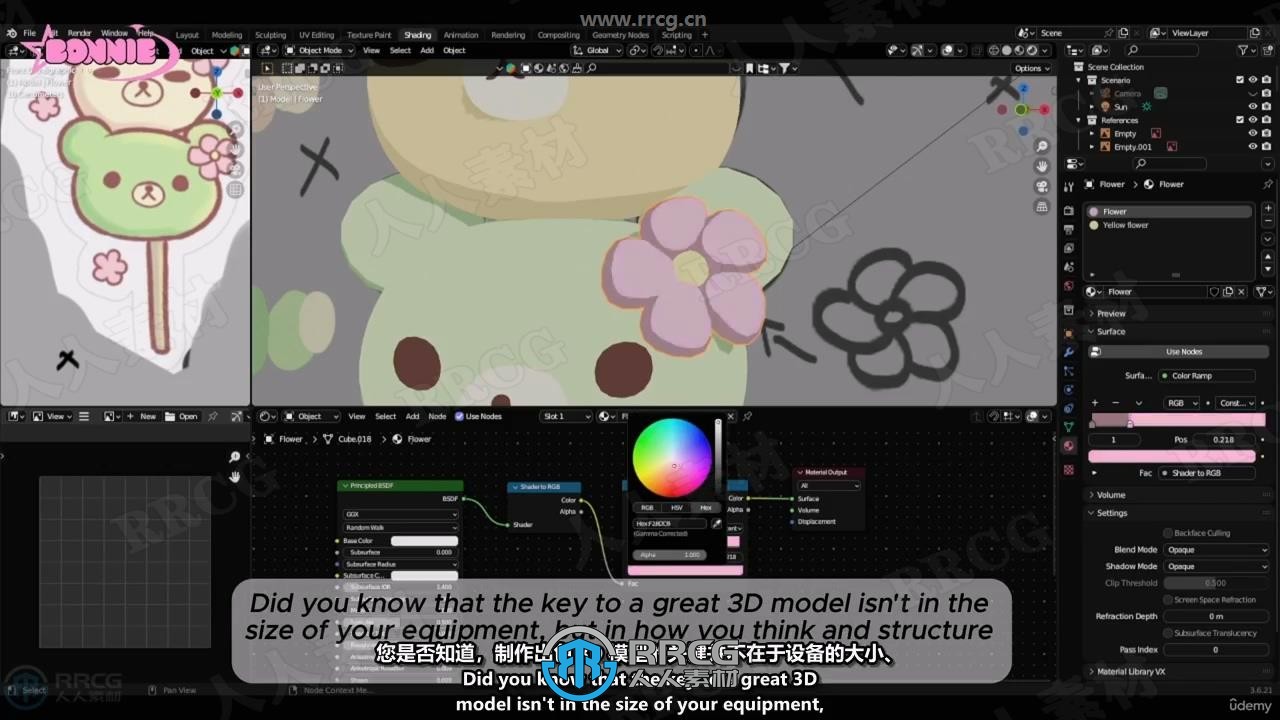Click fake user shield icon for Flower material
The image size is (1280, 720).
coord(1215,292)
